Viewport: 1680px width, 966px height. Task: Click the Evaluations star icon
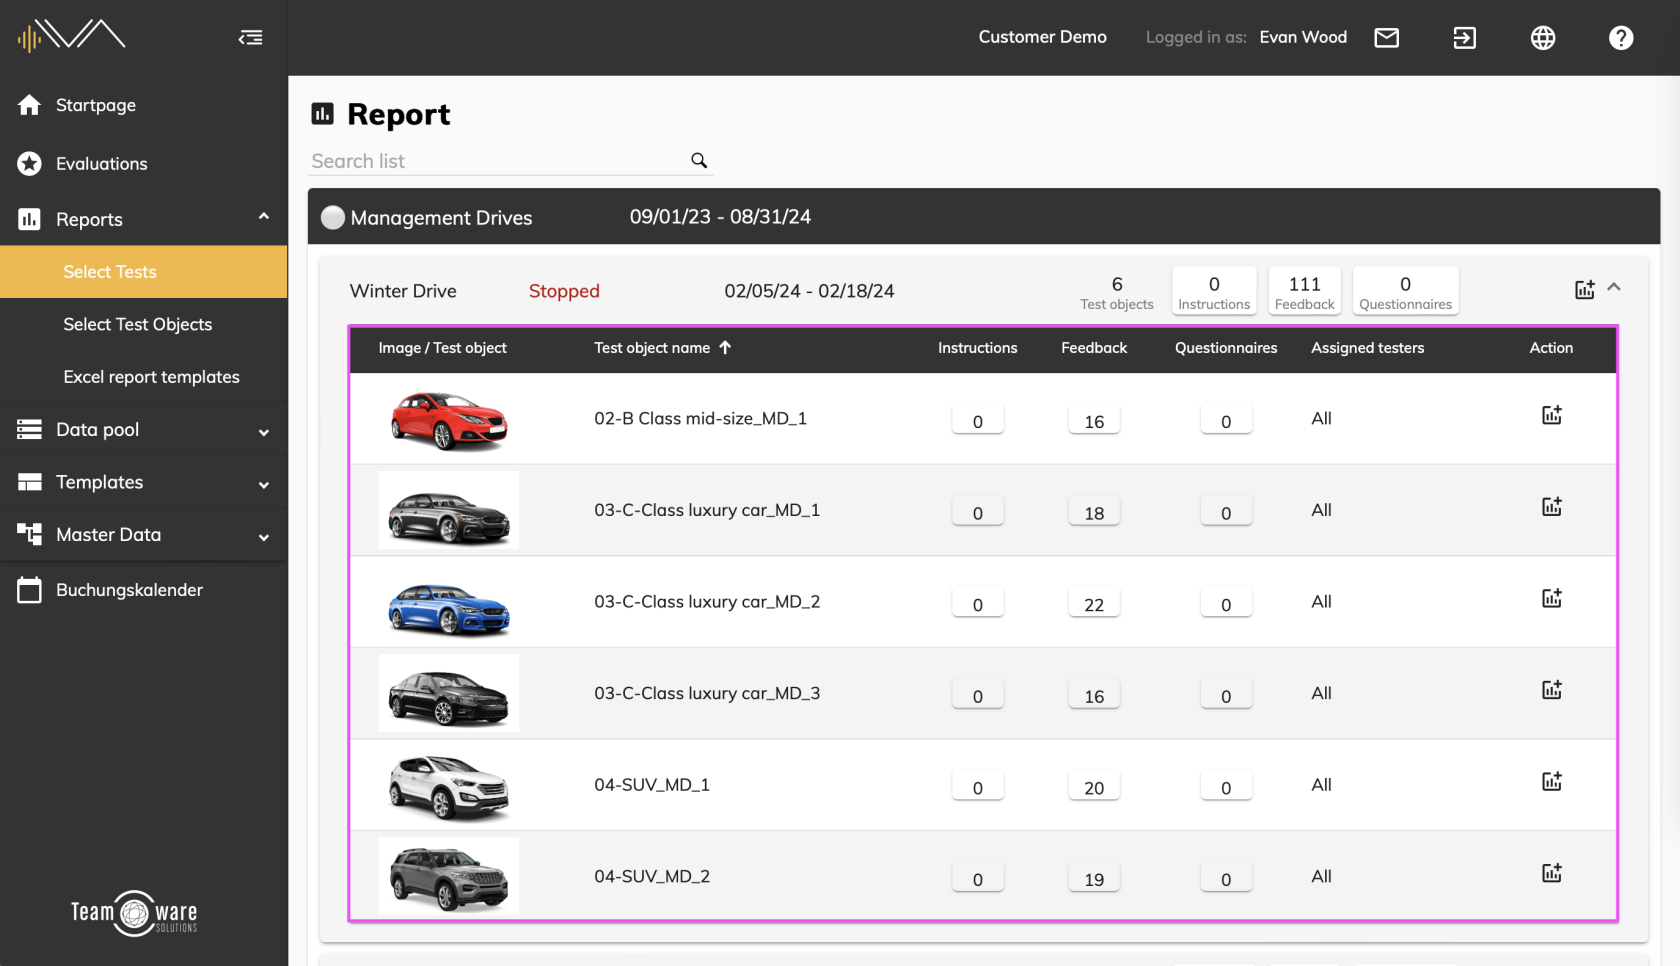[29, 163]
